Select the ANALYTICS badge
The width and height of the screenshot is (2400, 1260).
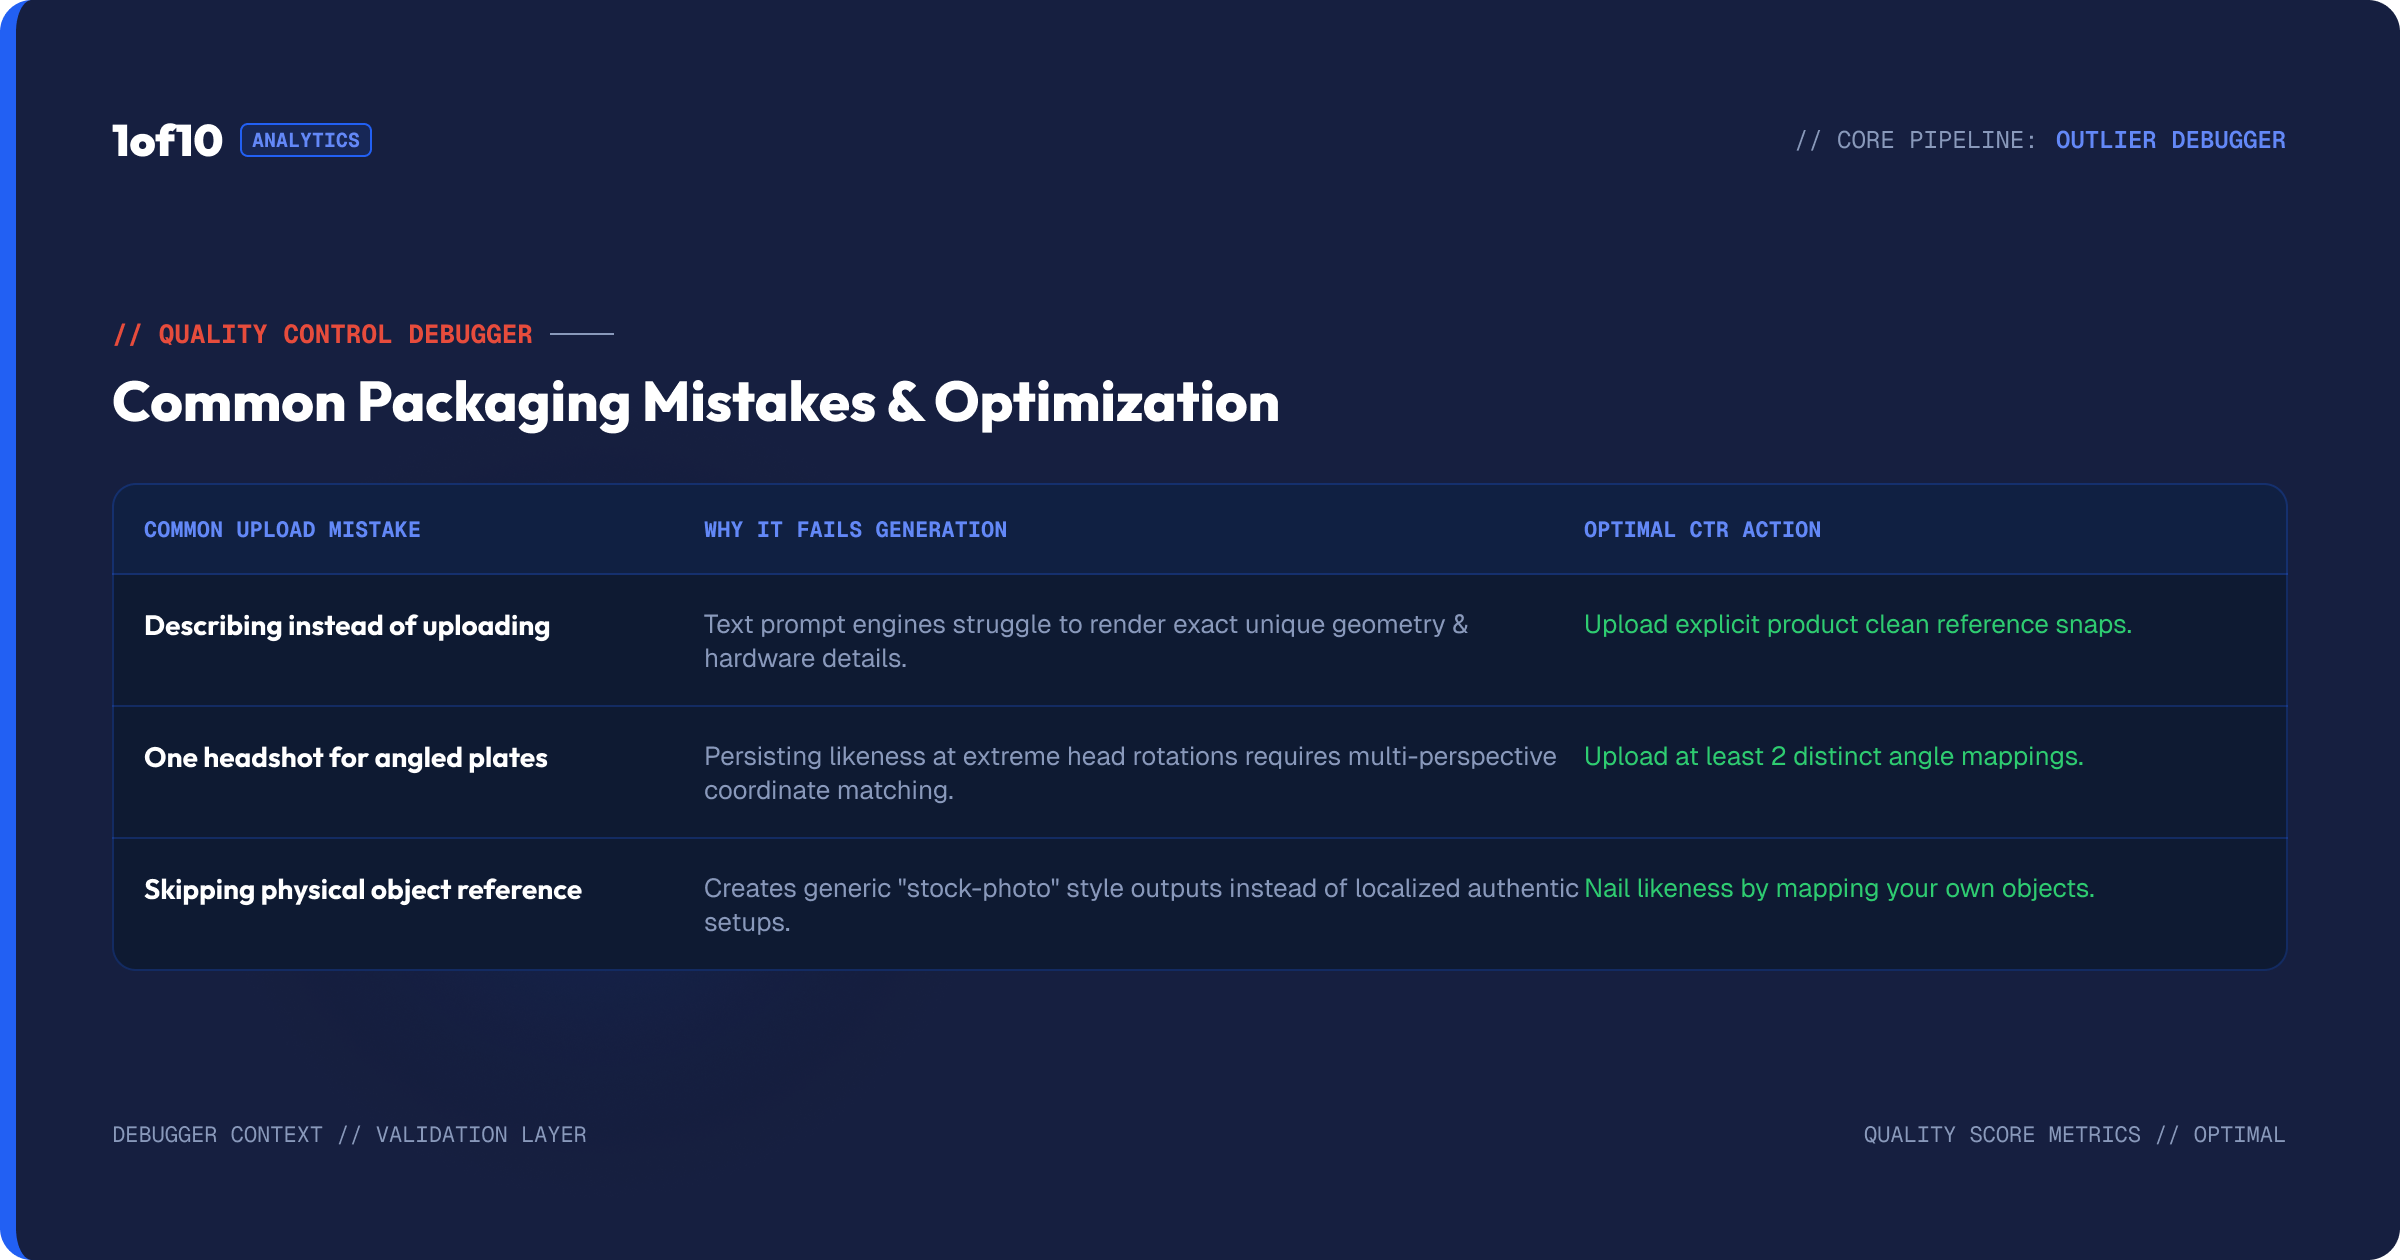[306, 140]
